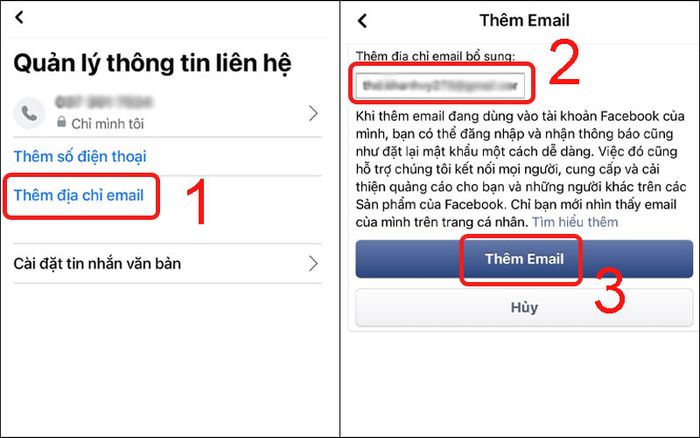The width and height of the screenshot is (700, 438).
Task: Tap the phone handset icon
Action: point(29,113)
